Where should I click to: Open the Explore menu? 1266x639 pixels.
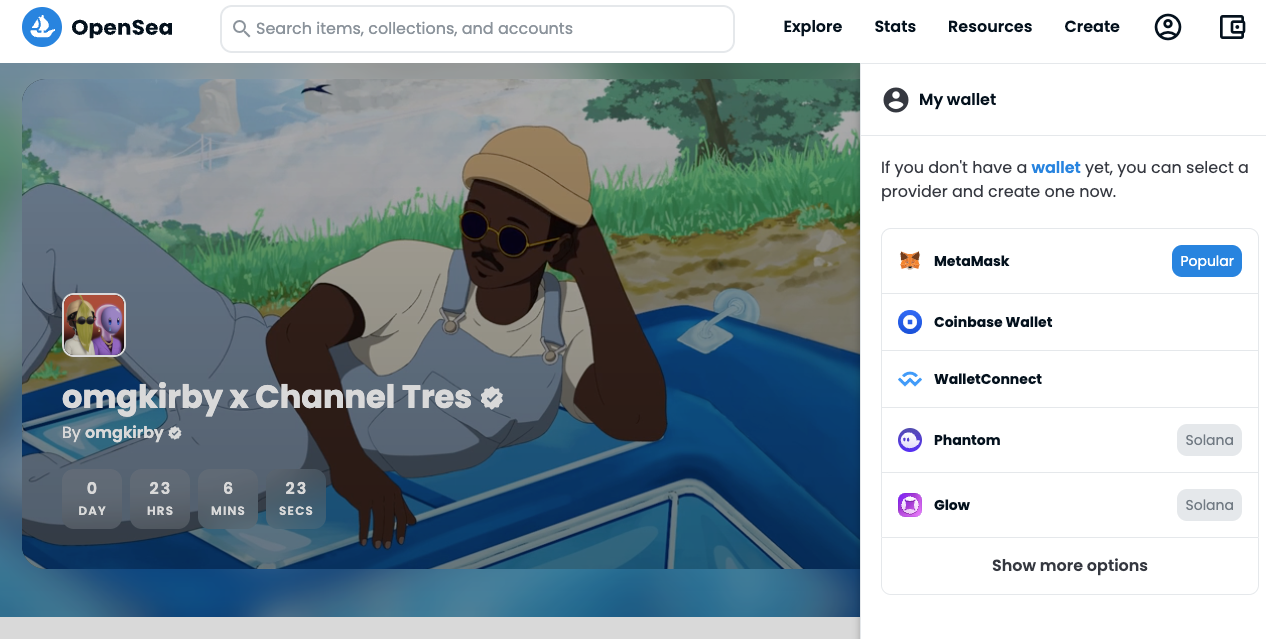[812, 27]
